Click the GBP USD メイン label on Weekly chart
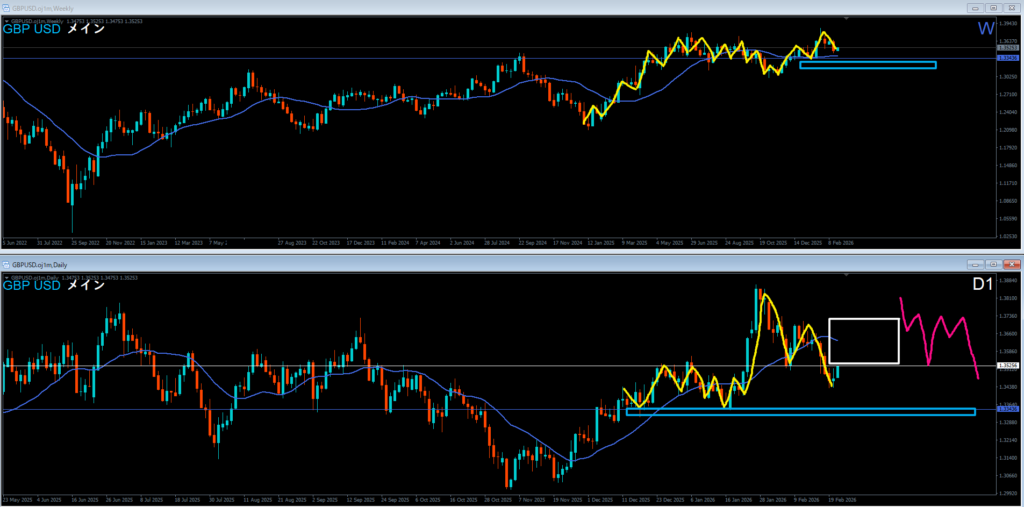The image size is (1024, 507). (x=50, y=30)
